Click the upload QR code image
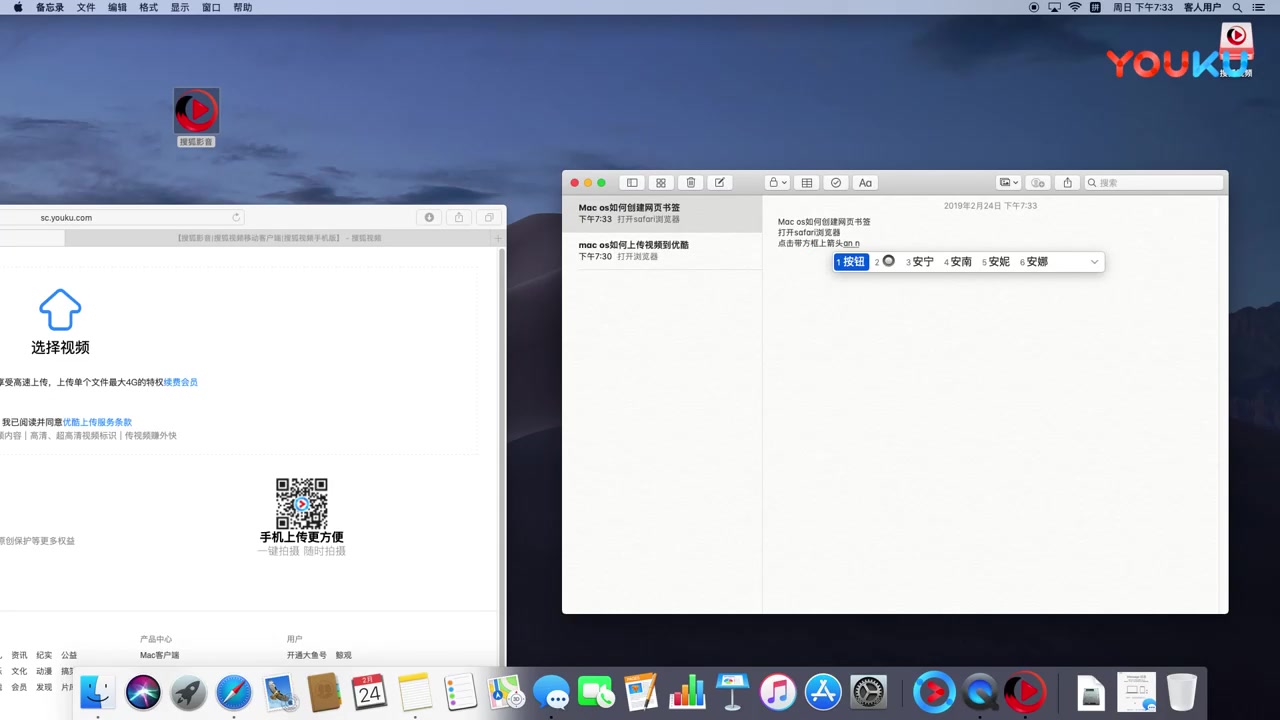Viewport: 1280px width, 720px height. 302,503
